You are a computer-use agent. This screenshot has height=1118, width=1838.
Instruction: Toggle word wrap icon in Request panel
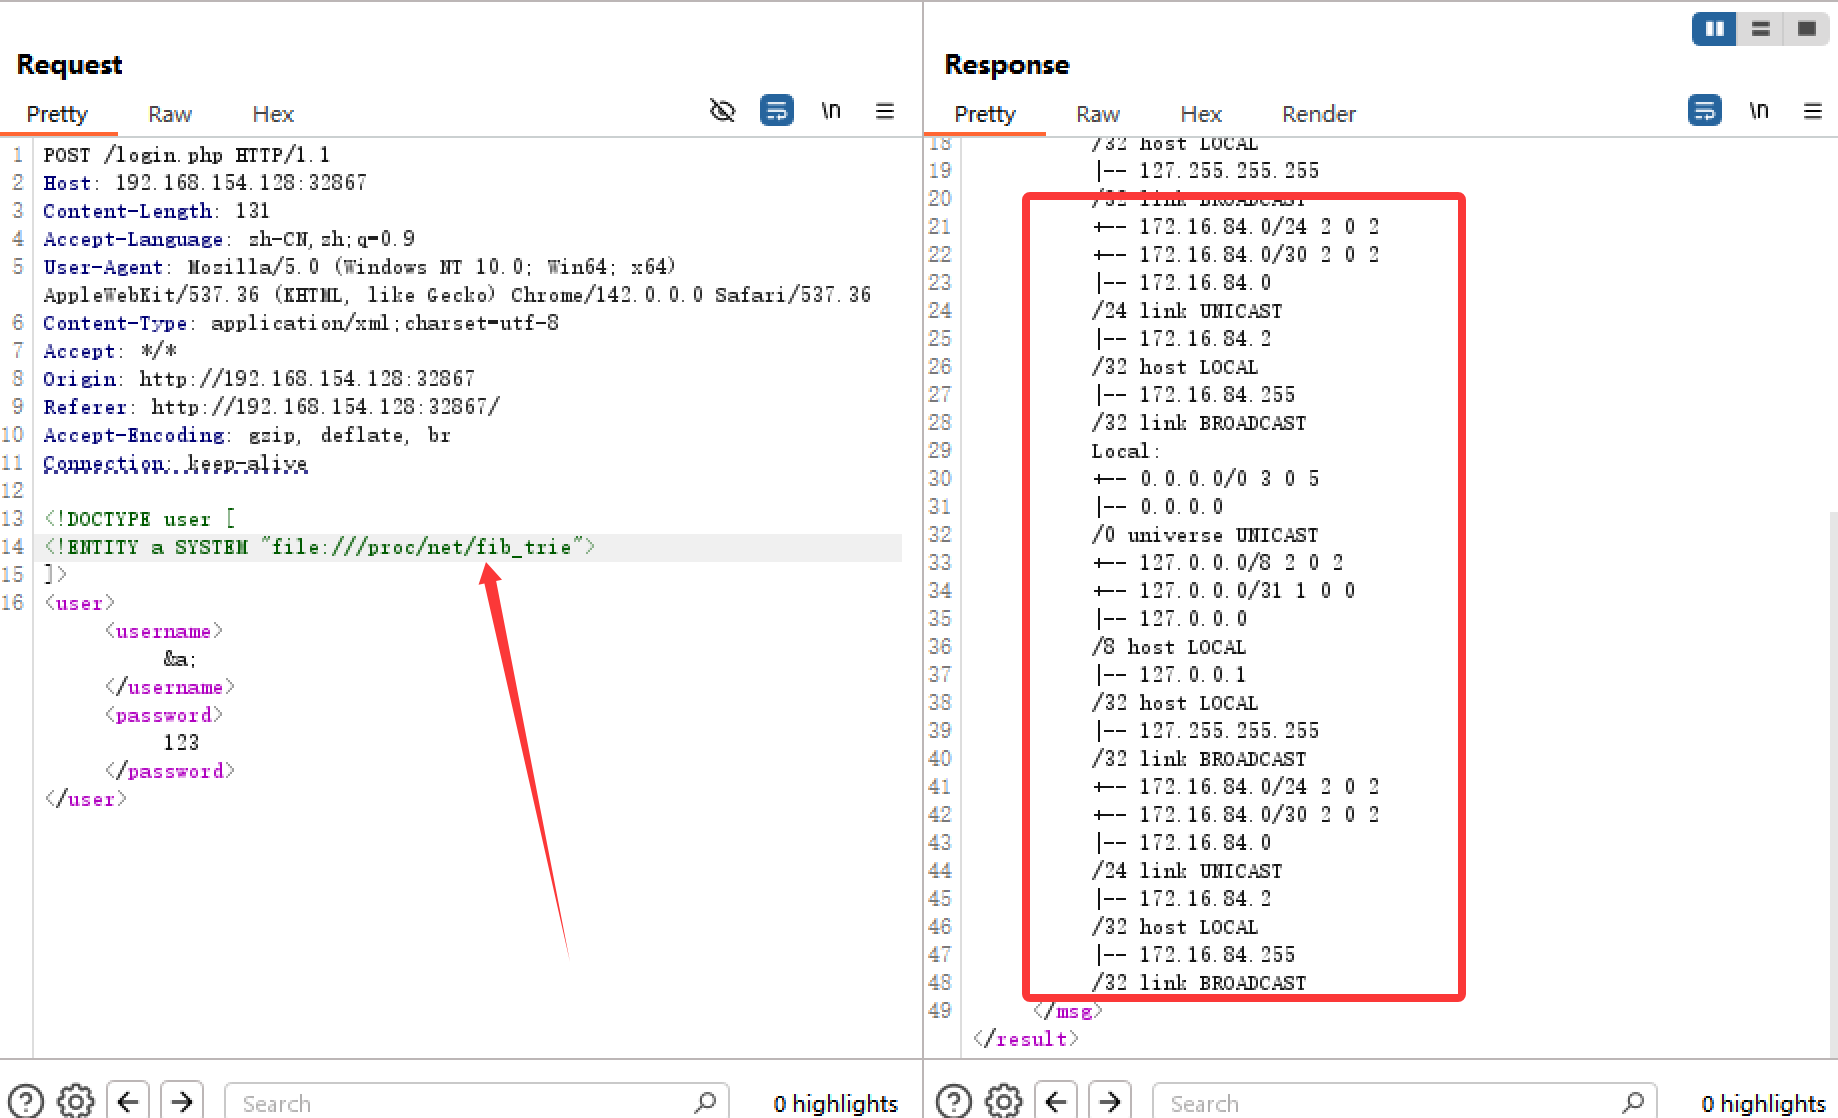point(776,110)
